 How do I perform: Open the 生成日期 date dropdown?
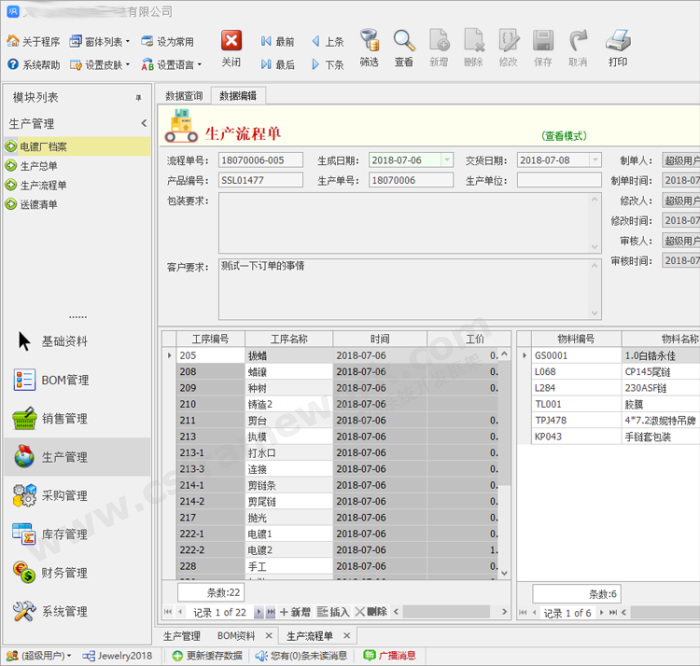445,160
